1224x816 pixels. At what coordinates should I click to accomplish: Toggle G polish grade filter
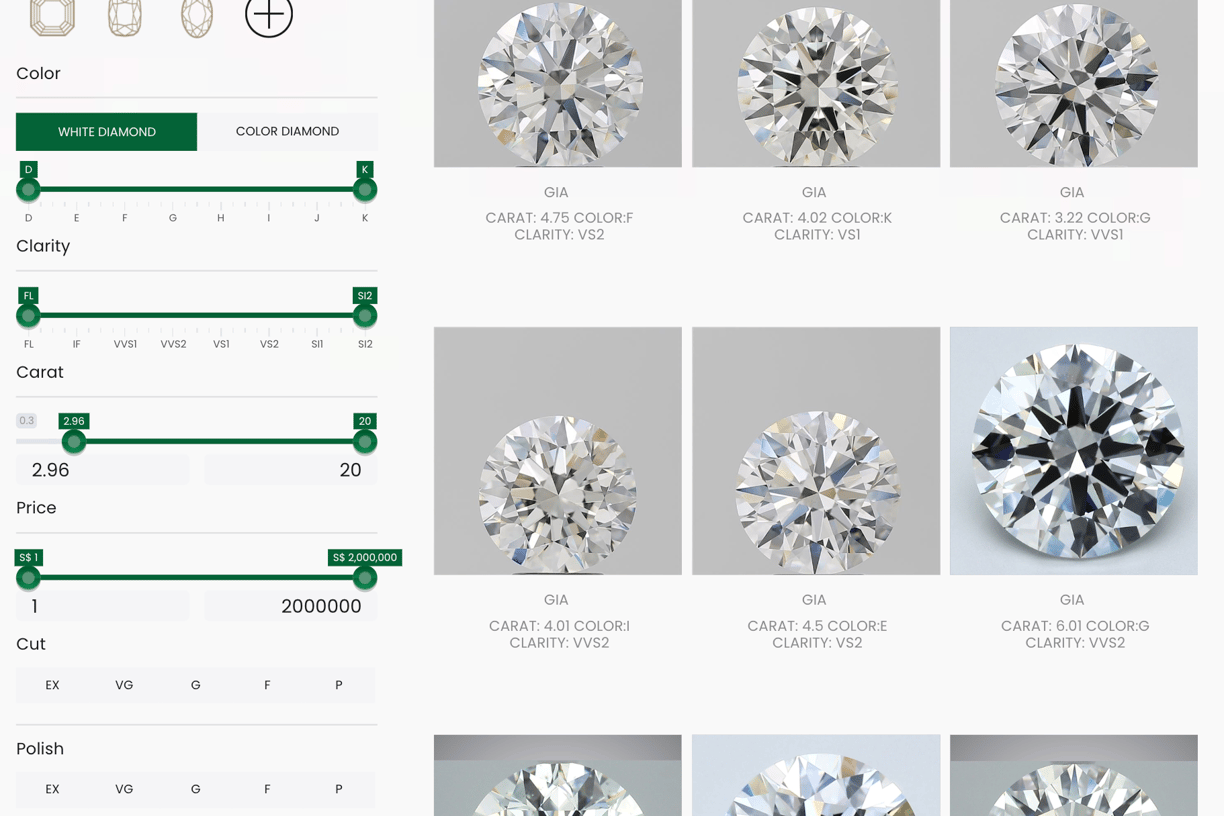[196, 789]
